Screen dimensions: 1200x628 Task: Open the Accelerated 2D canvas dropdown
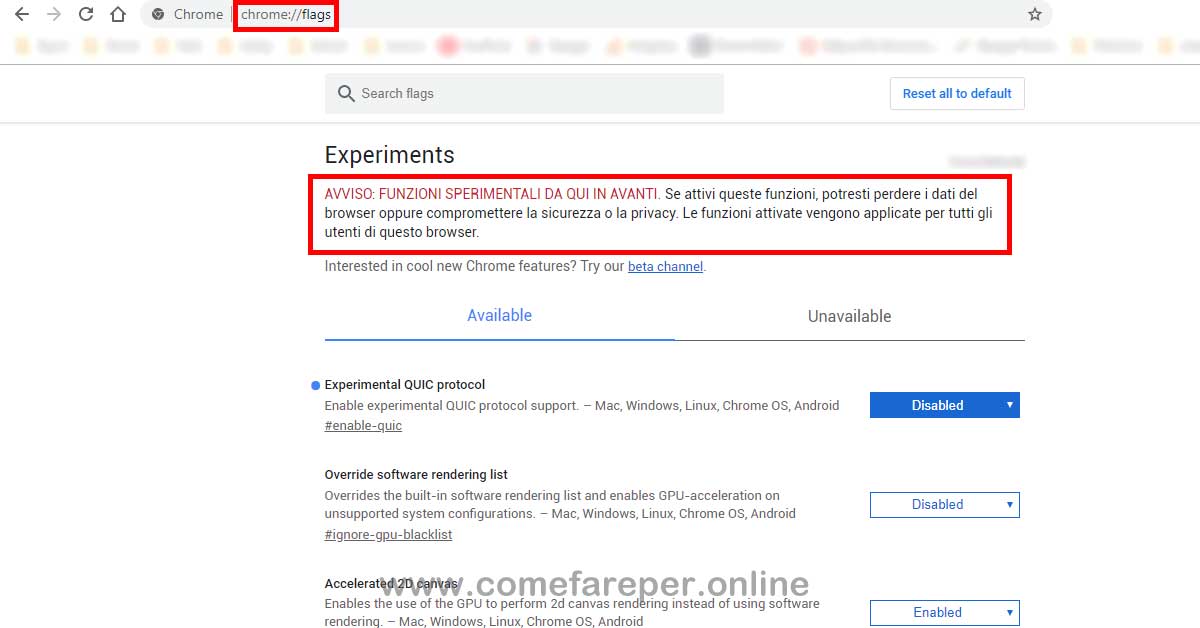point(944,613)
